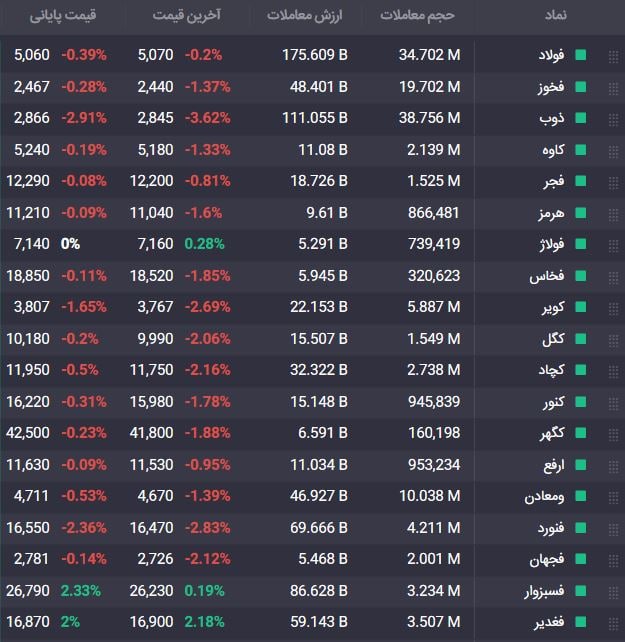
Task: Click the green status square beside فخاس
Action: coord(580,276)
